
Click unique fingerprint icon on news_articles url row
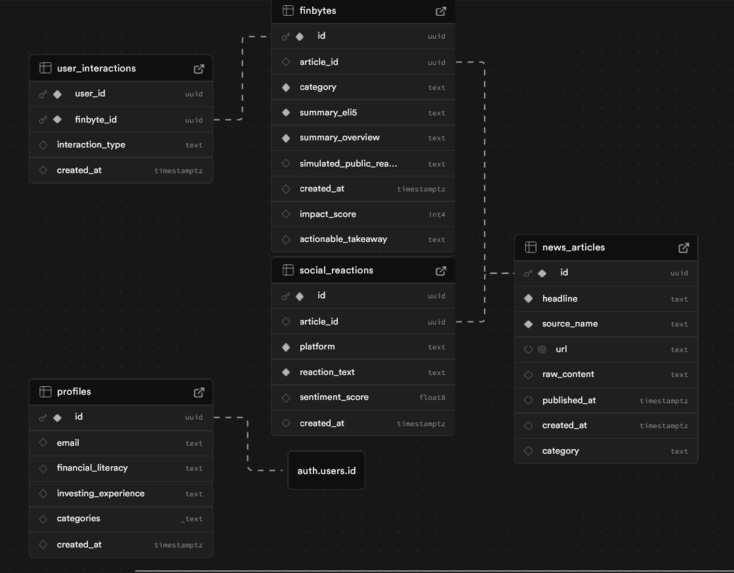point(542,349)
